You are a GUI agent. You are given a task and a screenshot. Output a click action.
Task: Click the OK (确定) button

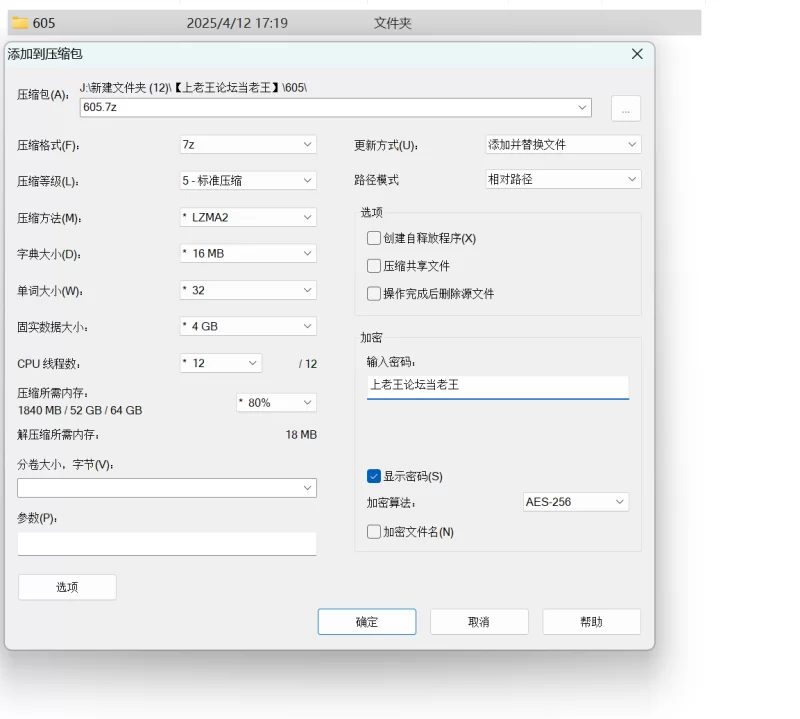(x=367, y=622)
